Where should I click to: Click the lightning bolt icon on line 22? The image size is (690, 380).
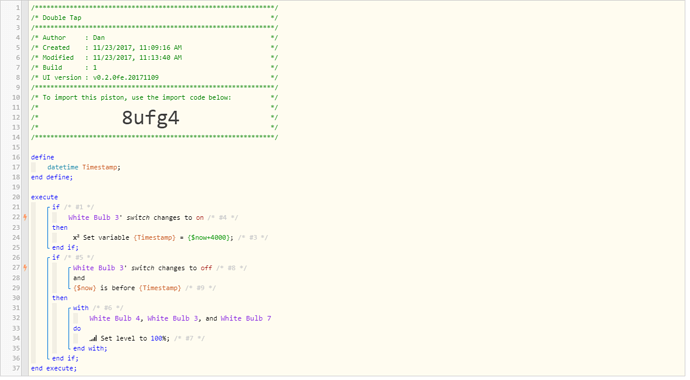coord(25,217)
